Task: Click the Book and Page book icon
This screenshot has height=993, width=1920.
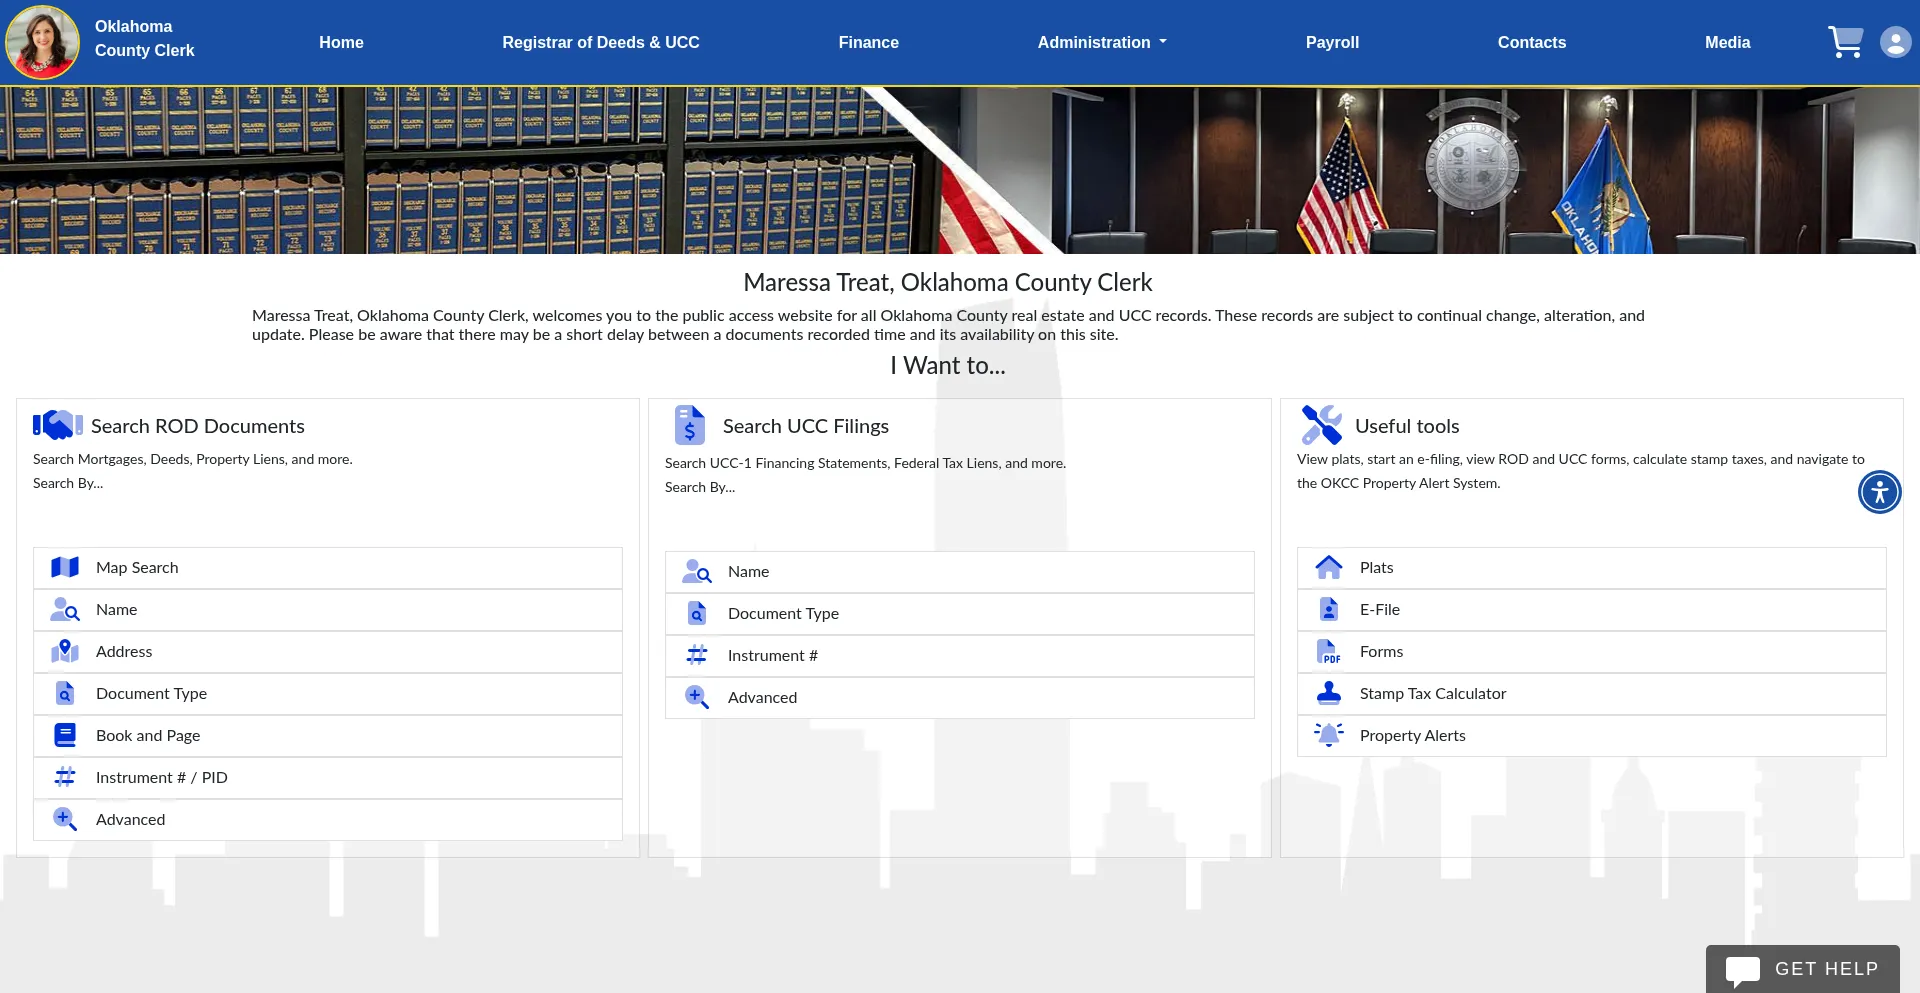Action: pos(65,736)
